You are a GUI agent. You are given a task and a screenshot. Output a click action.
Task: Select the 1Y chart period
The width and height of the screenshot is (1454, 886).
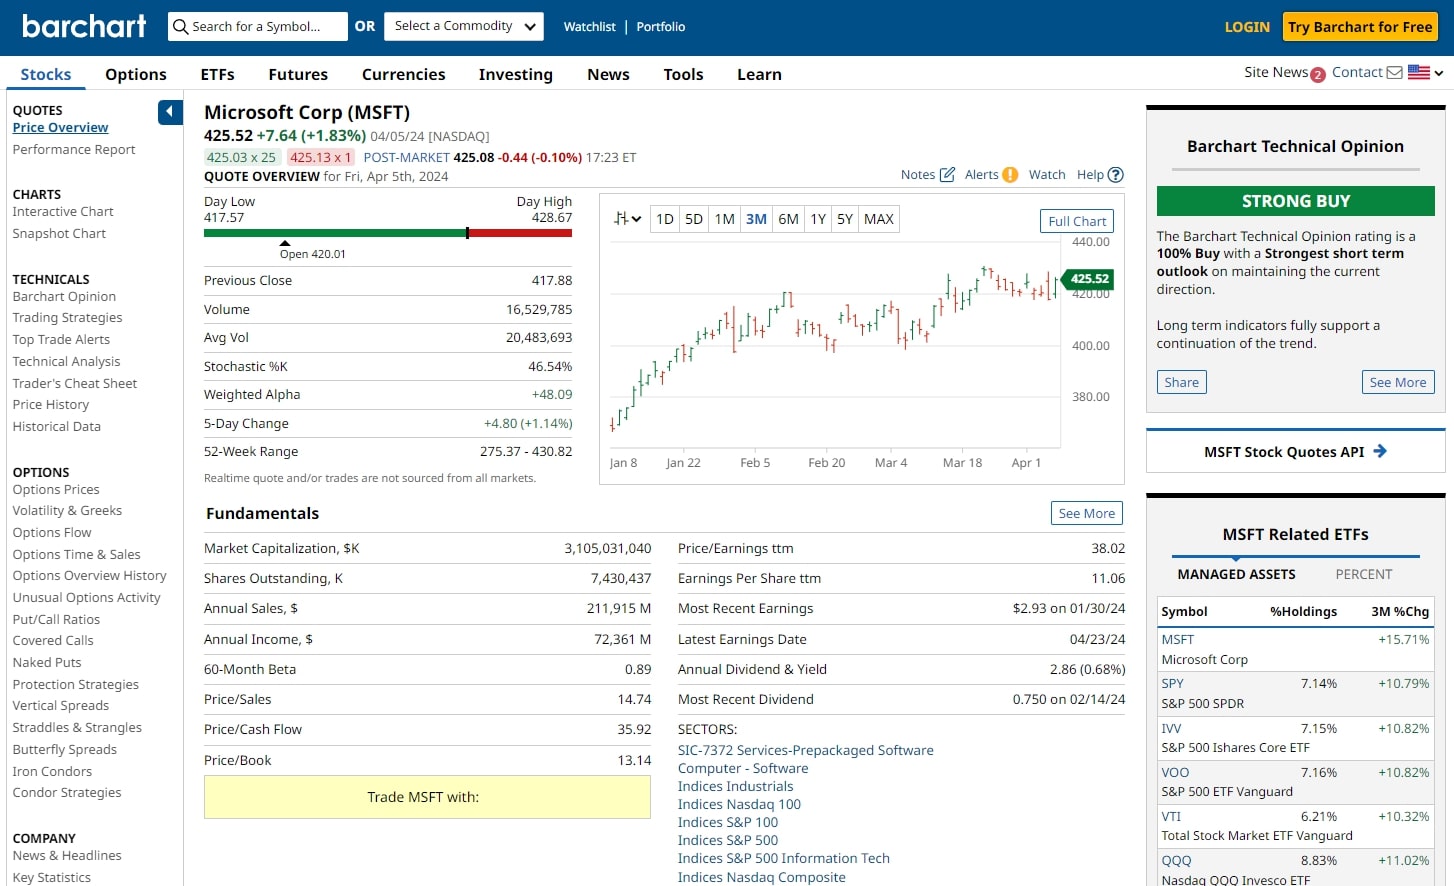point(818,219)
